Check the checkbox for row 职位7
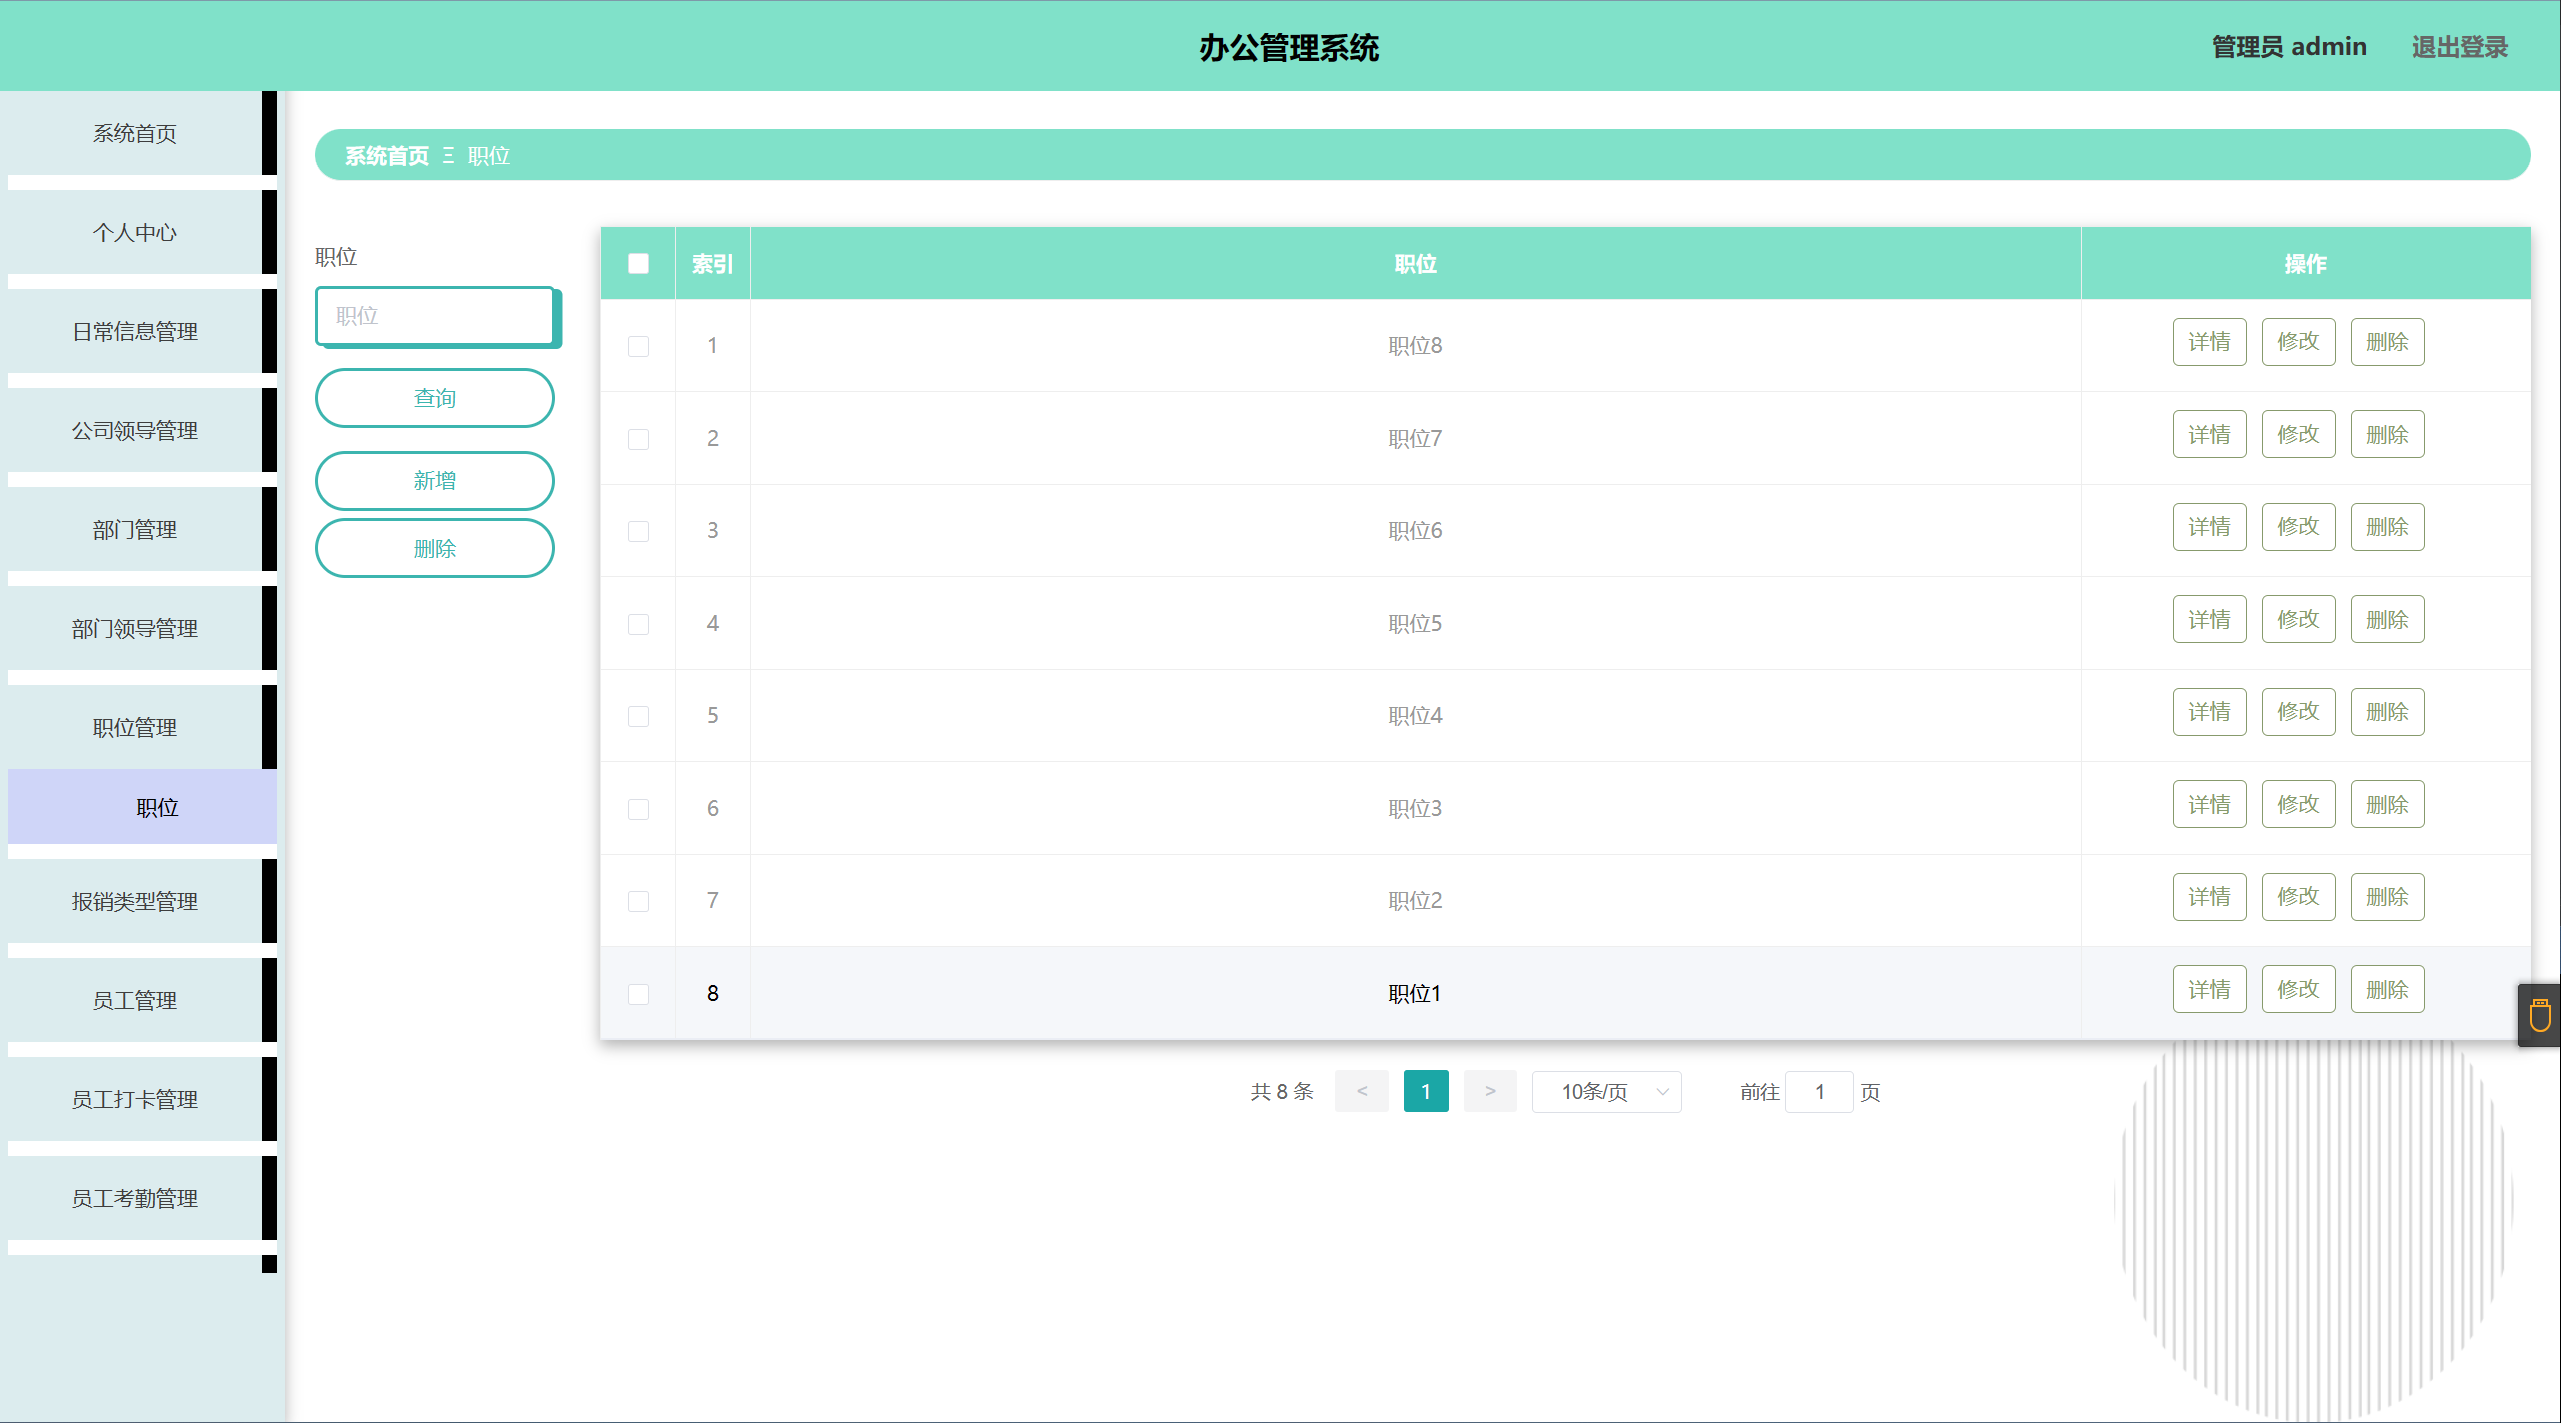 (638, 439)
